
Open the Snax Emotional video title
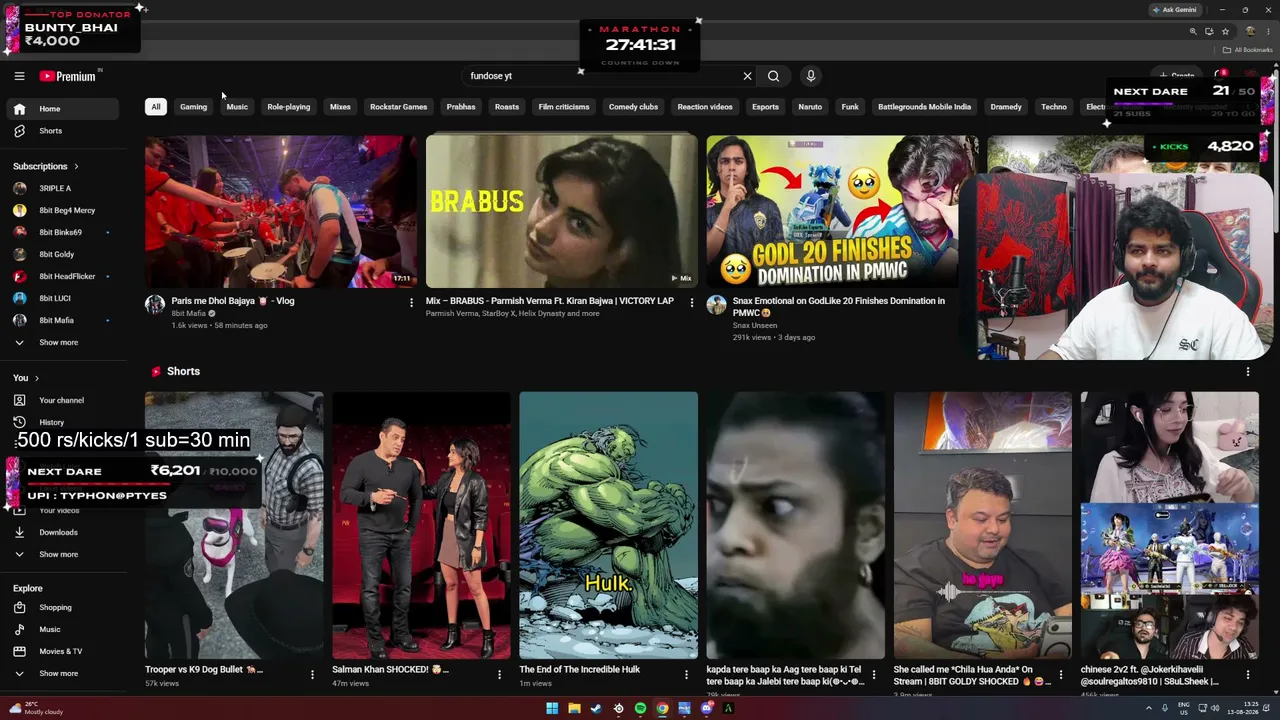pos(838,306)
